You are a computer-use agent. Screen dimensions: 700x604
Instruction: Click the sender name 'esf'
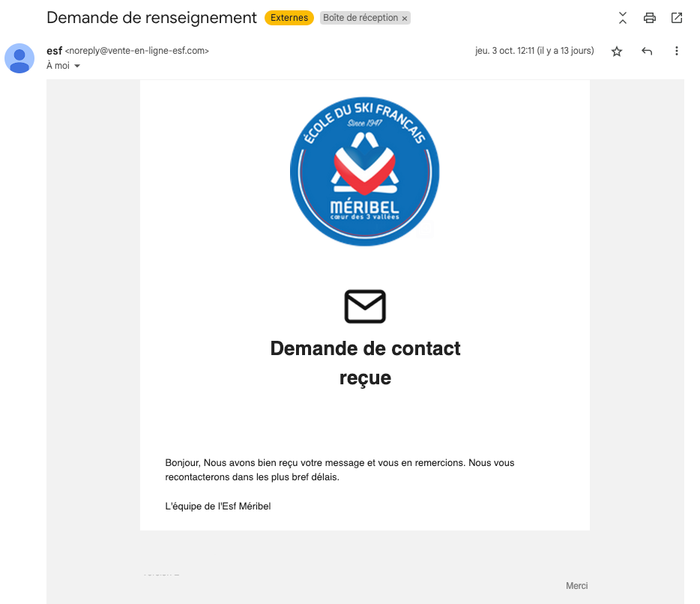(54, 51)
